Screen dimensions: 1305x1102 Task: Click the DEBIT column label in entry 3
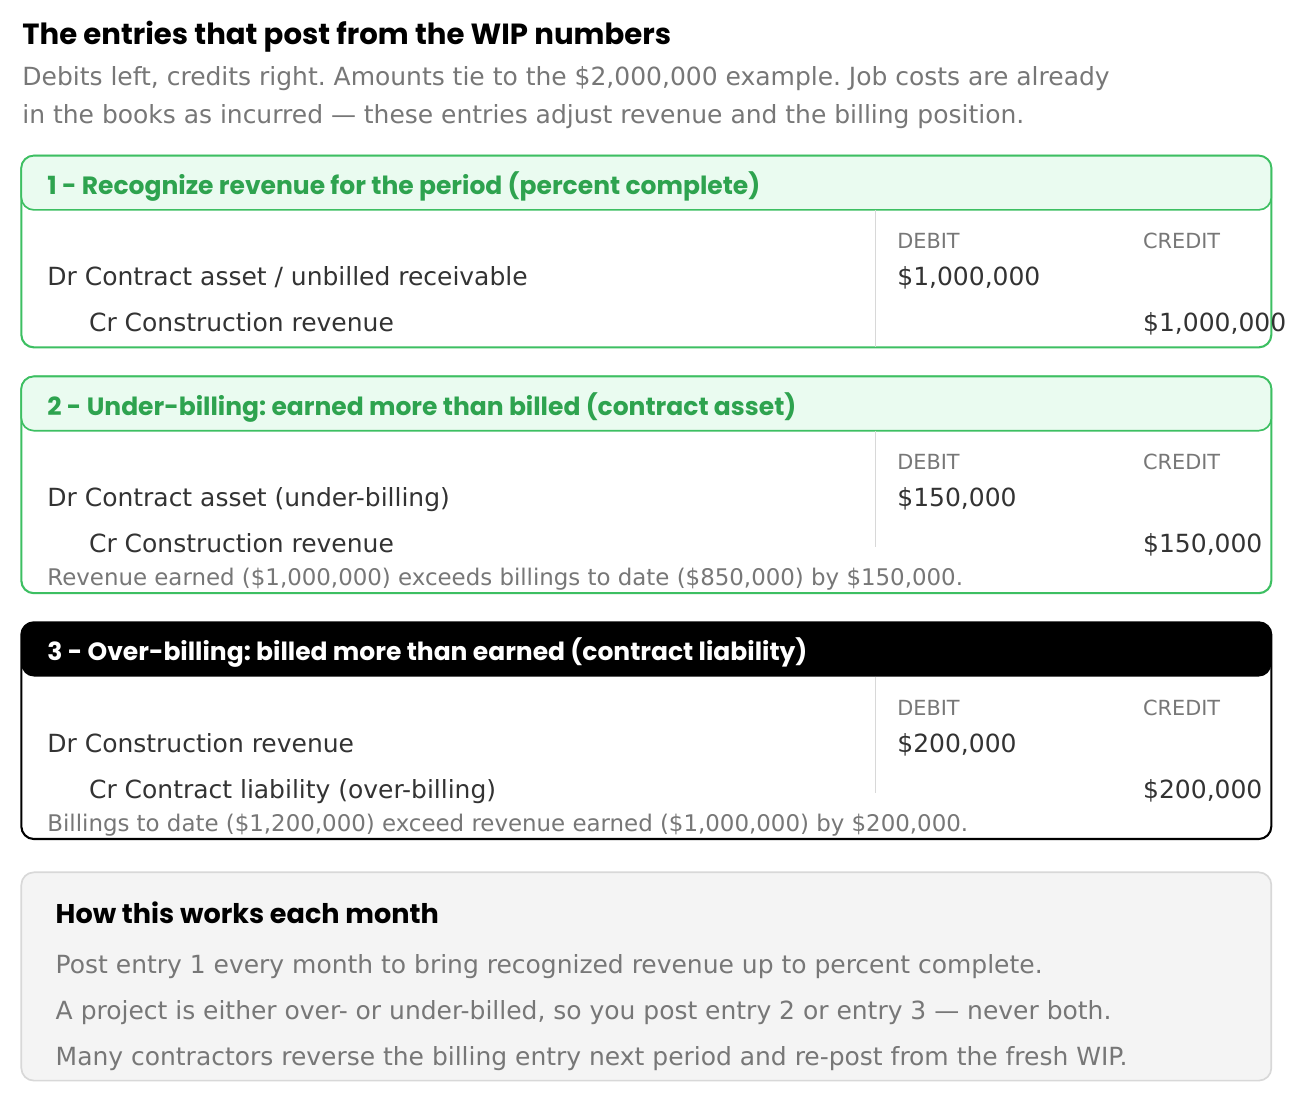pos(928,708)
